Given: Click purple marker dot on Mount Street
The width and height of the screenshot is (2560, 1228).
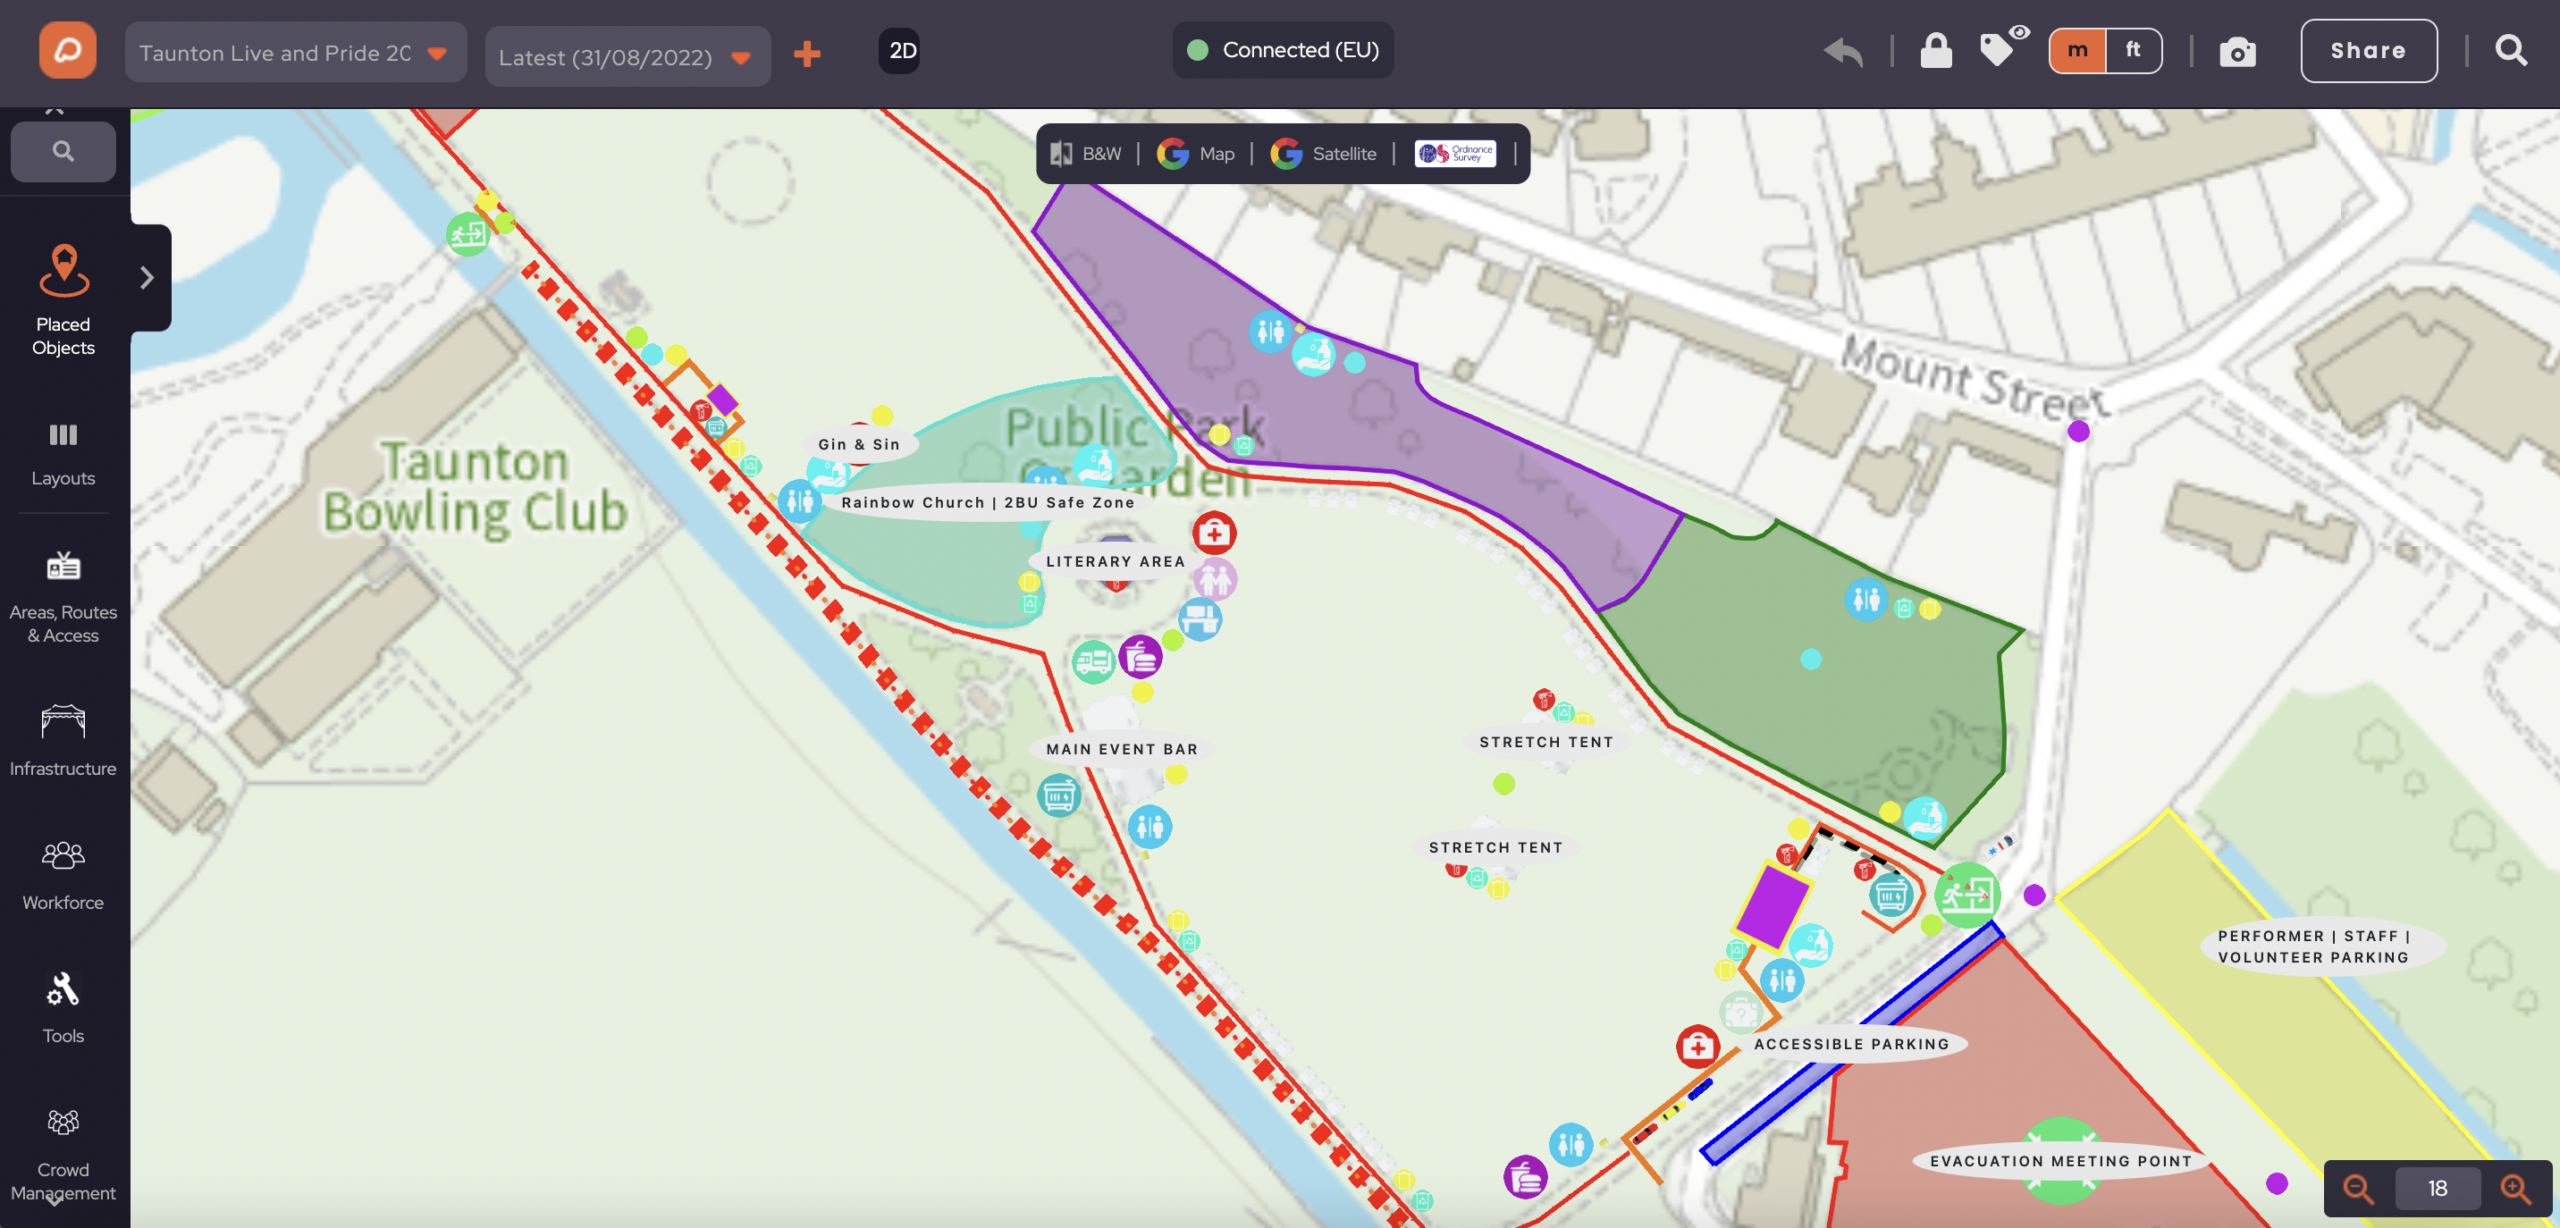Looking at the screenshot, I should click(x=2078, y=431).
